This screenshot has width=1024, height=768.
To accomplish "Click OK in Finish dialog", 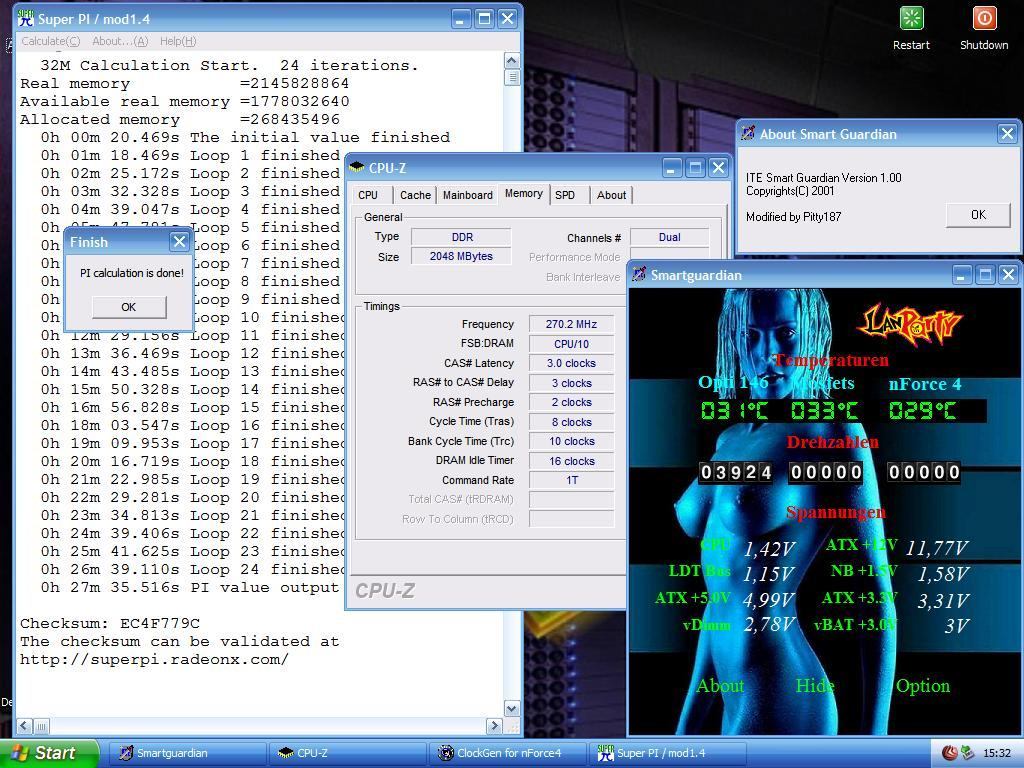I will (129, 307).
